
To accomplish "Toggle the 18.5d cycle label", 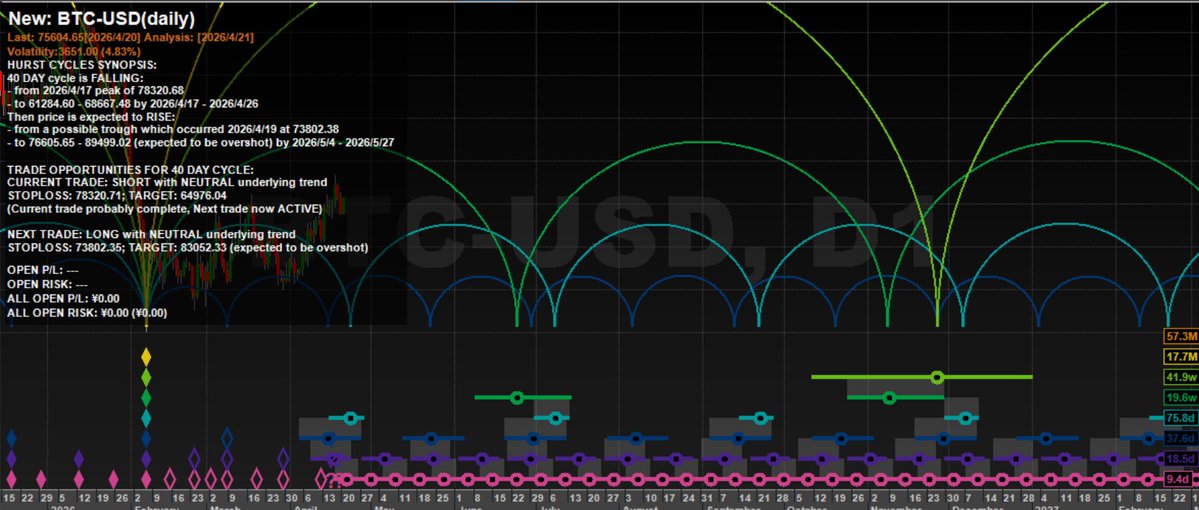I will pyautogui.click(x=1181, y=459).
